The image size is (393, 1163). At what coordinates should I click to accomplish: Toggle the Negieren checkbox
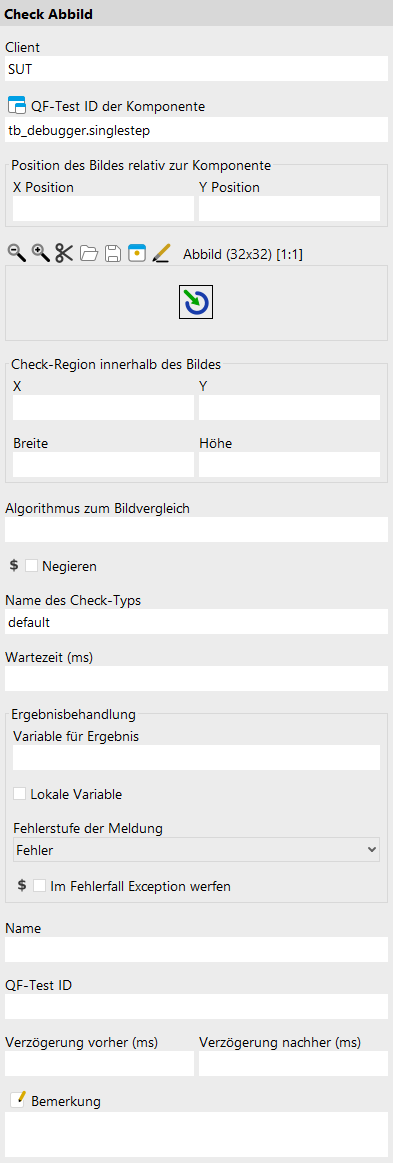click(x=31, y=566)
